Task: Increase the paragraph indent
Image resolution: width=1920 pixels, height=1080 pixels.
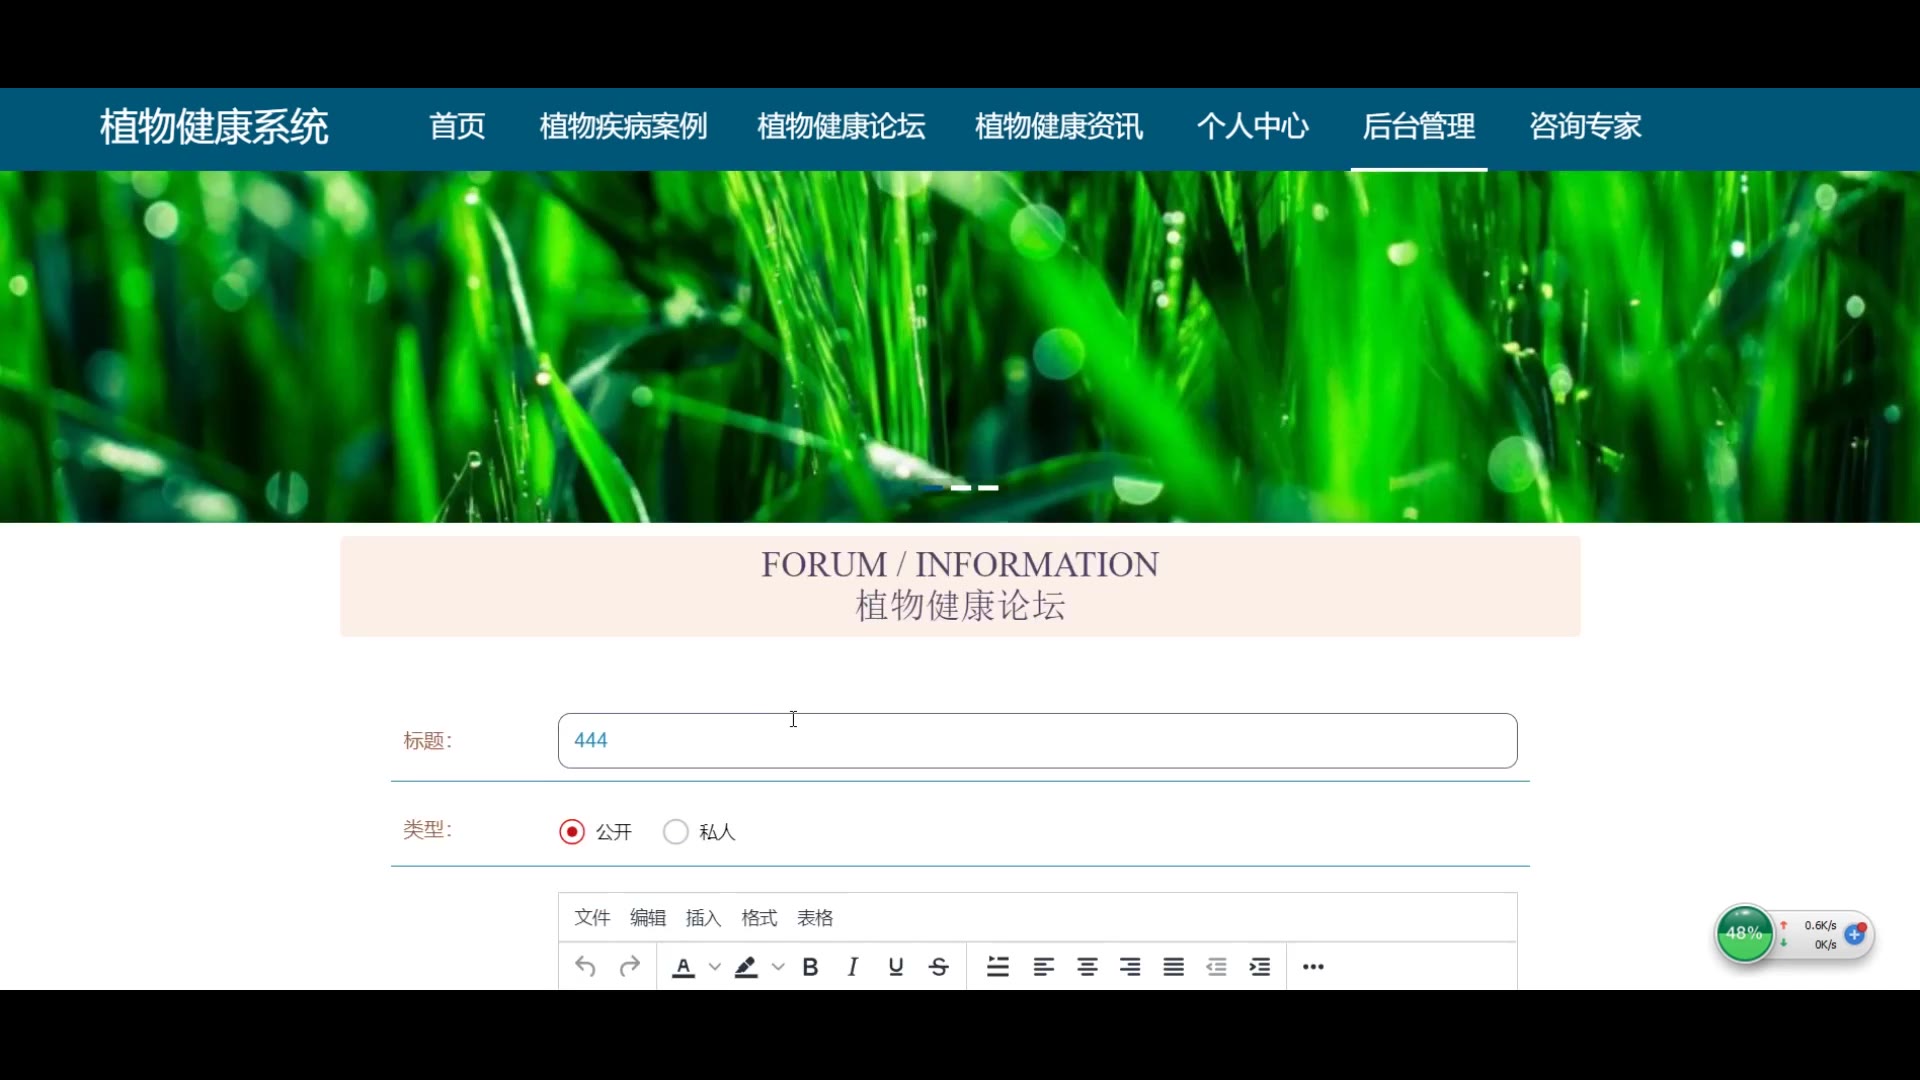Action: pos(1260,967)
